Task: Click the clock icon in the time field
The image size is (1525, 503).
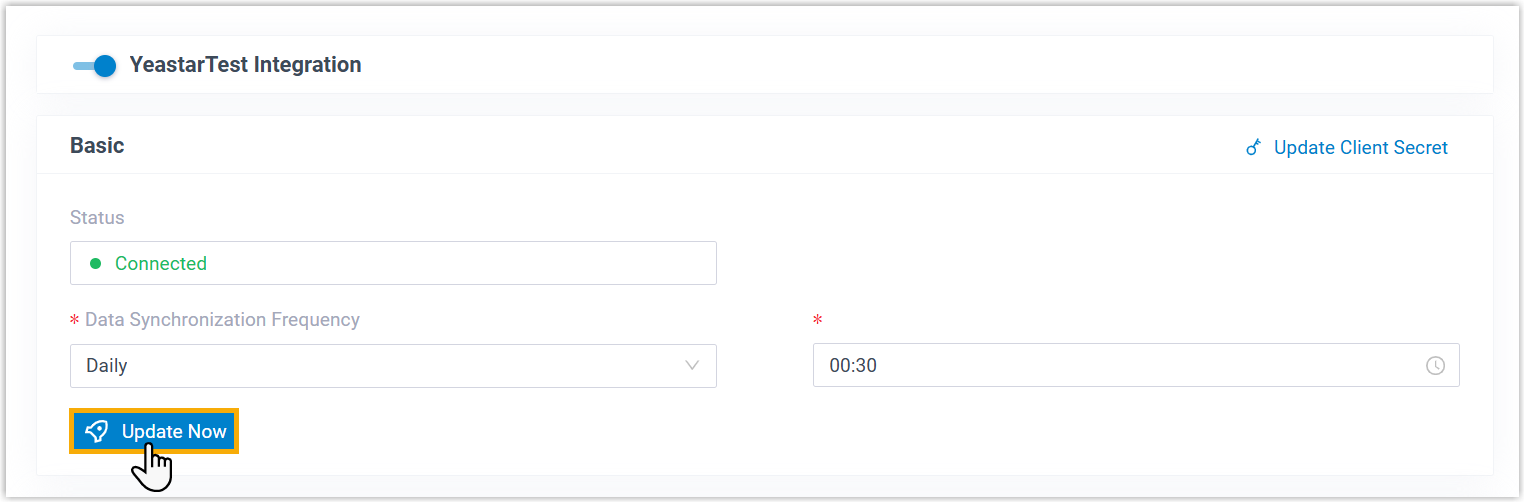Action: [x=1435, y=366]
